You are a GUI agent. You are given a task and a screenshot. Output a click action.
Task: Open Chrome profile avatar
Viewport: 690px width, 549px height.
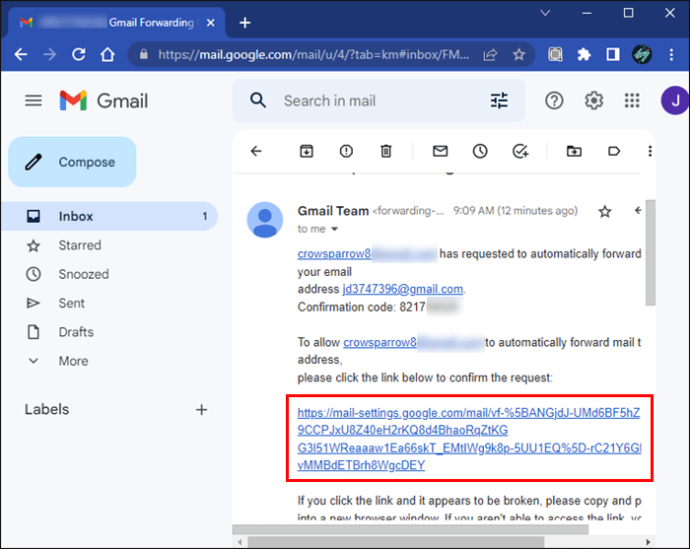point(642,55)
